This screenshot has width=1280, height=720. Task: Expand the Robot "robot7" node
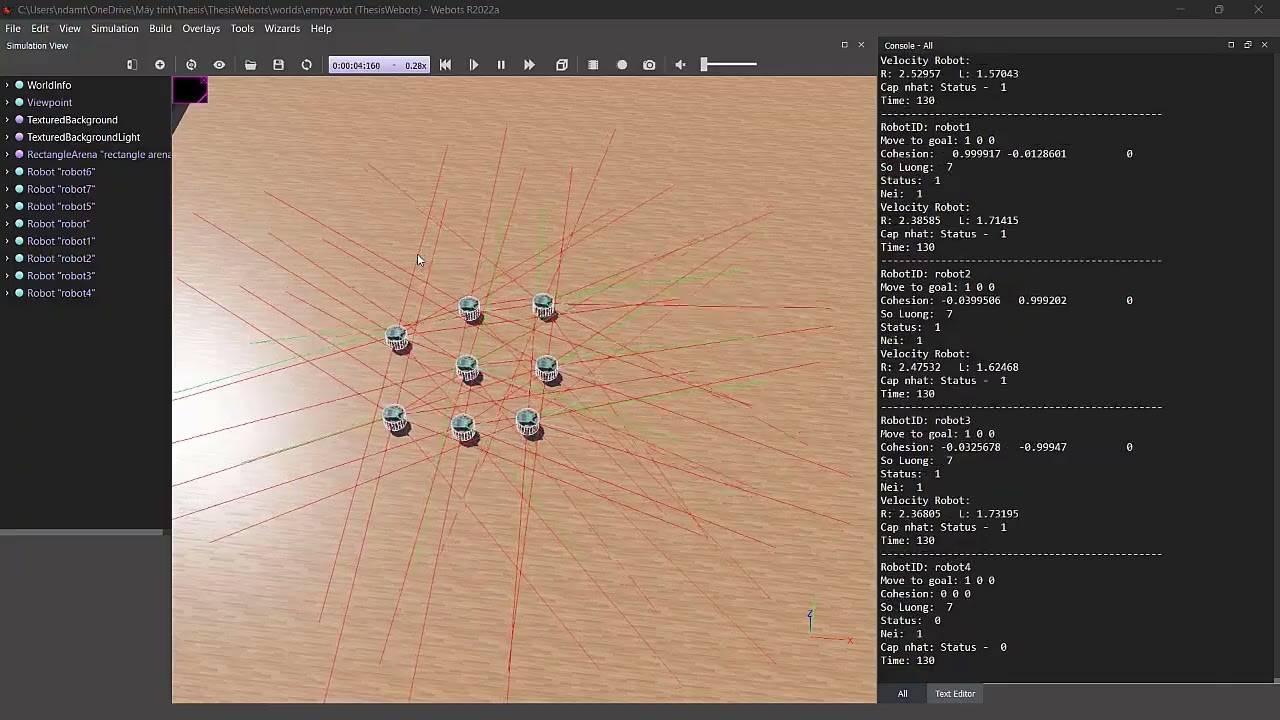[x=7, y=189]
